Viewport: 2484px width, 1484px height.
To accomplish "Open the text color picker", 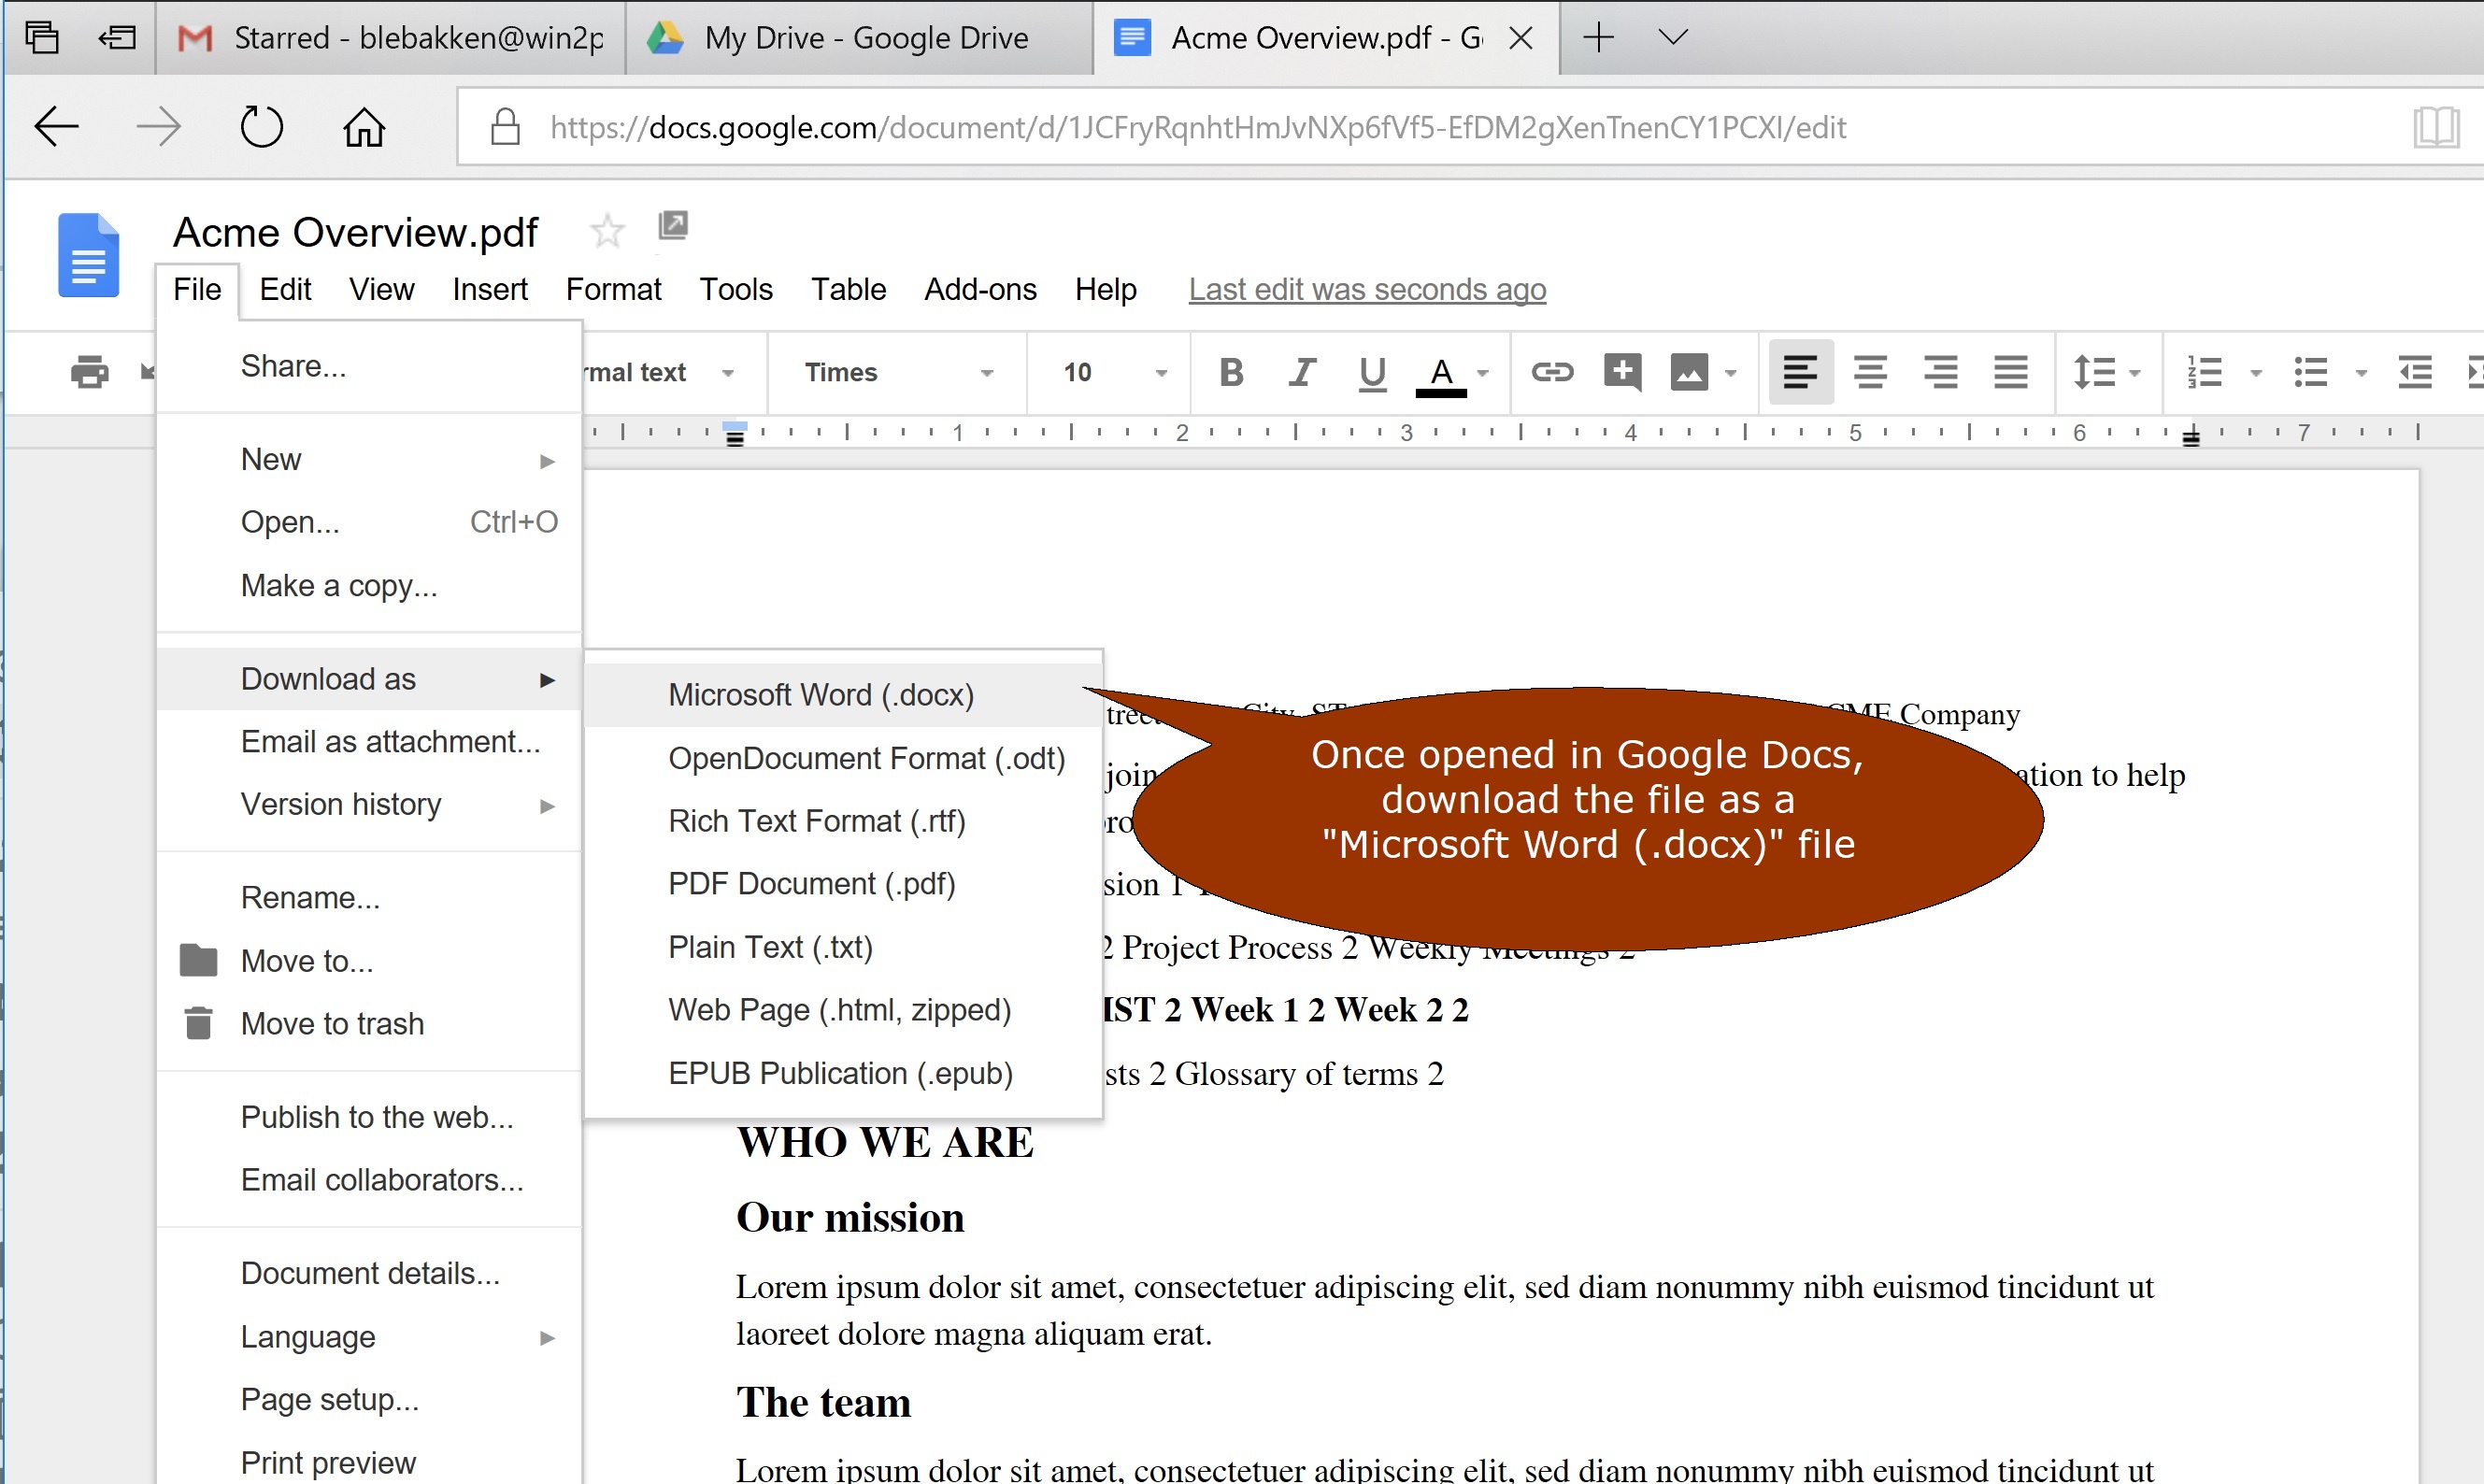I will click(x=1441, y=376).
